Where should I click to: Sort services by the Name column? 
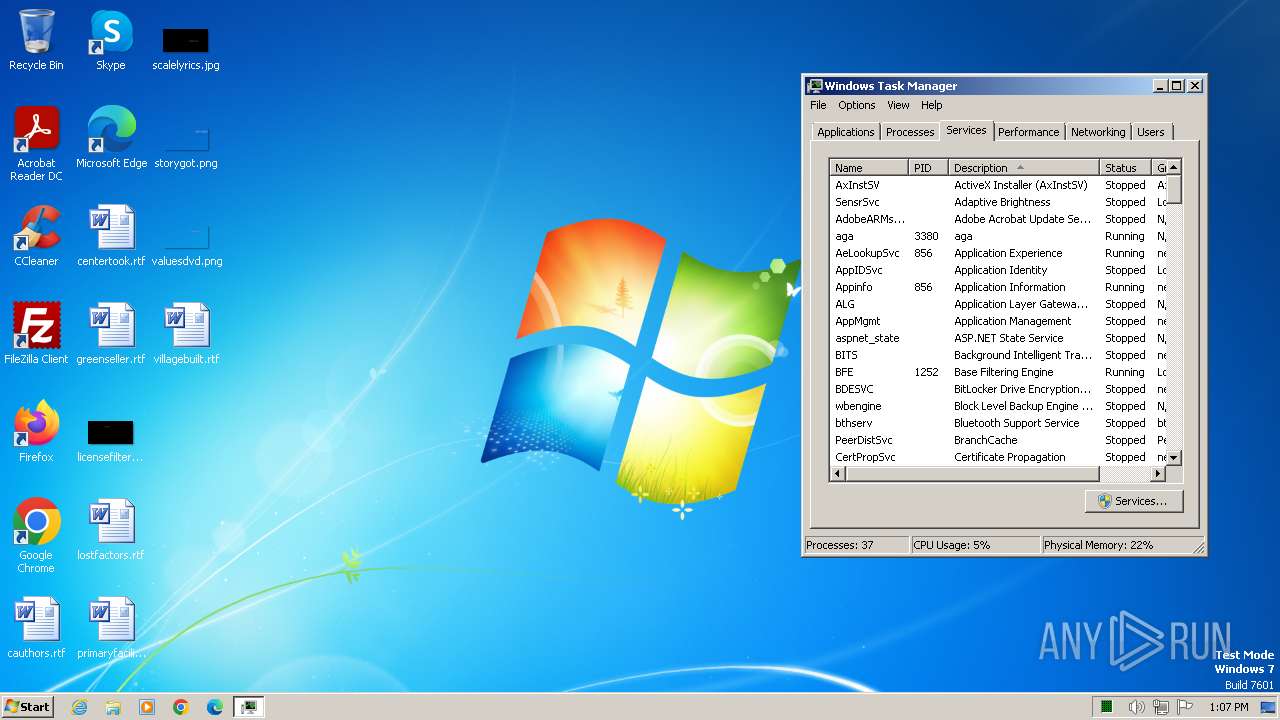[x=869, y=168]
